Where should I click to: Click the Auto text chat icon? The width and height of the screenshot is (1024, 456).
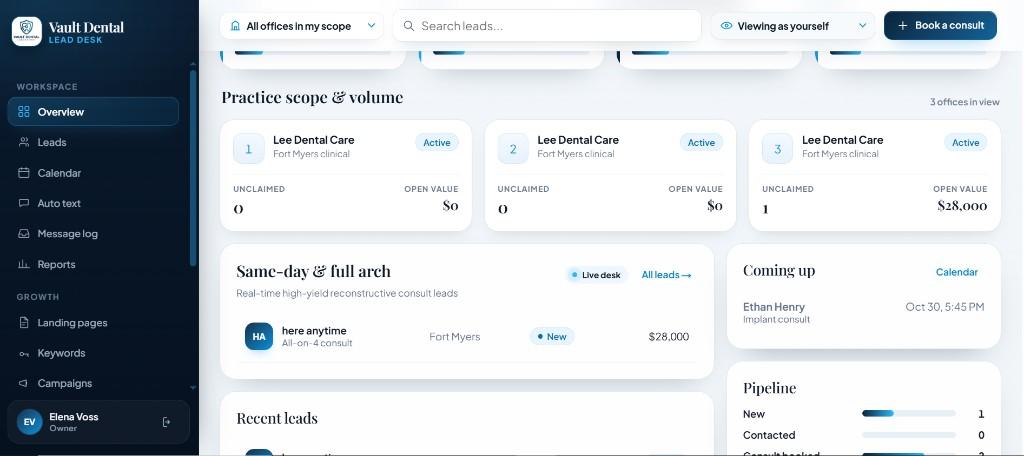click(x=24, y=203)
